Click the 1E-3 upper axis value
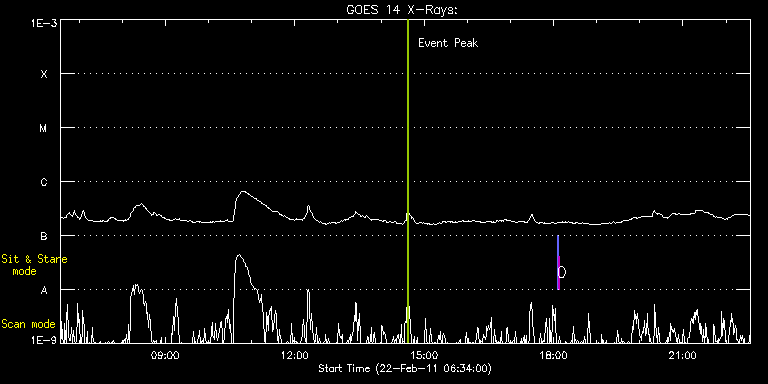 pos(44,23)
